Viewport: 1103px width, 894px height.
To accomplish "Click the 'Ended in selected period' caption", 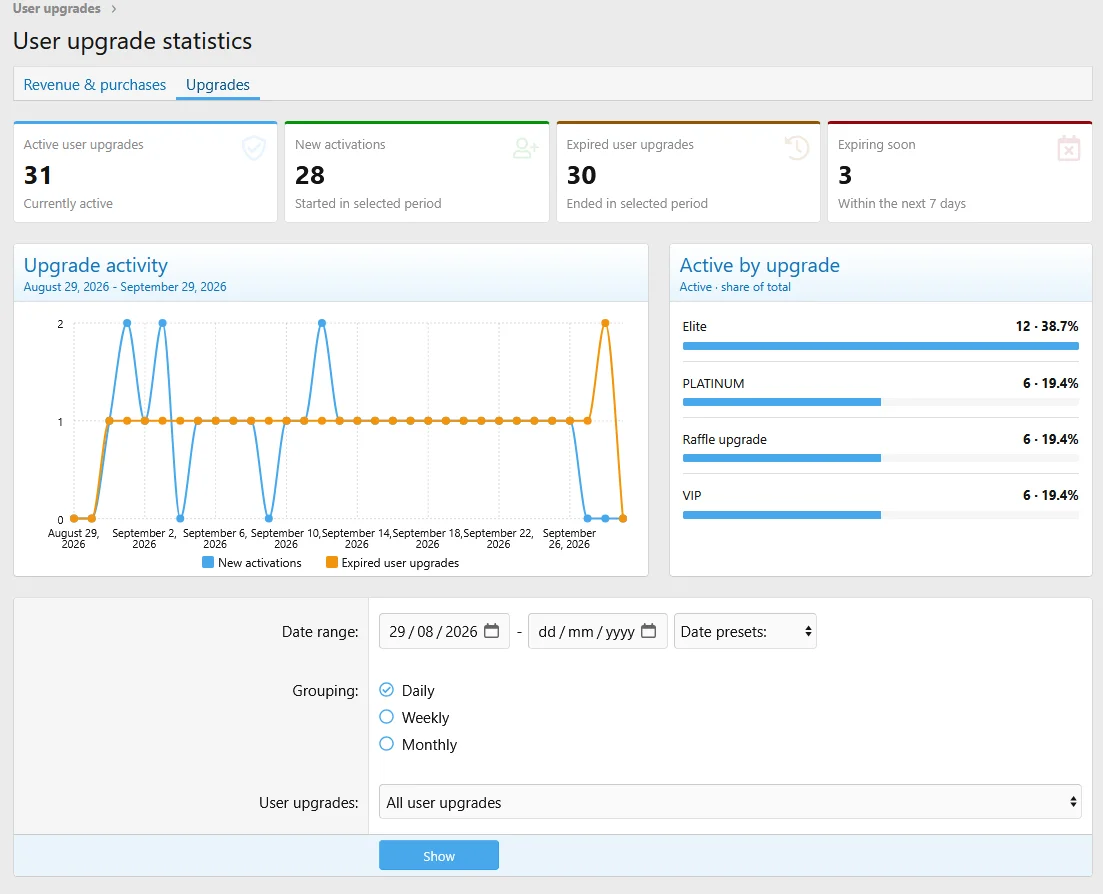I will (x=637, y=203).
